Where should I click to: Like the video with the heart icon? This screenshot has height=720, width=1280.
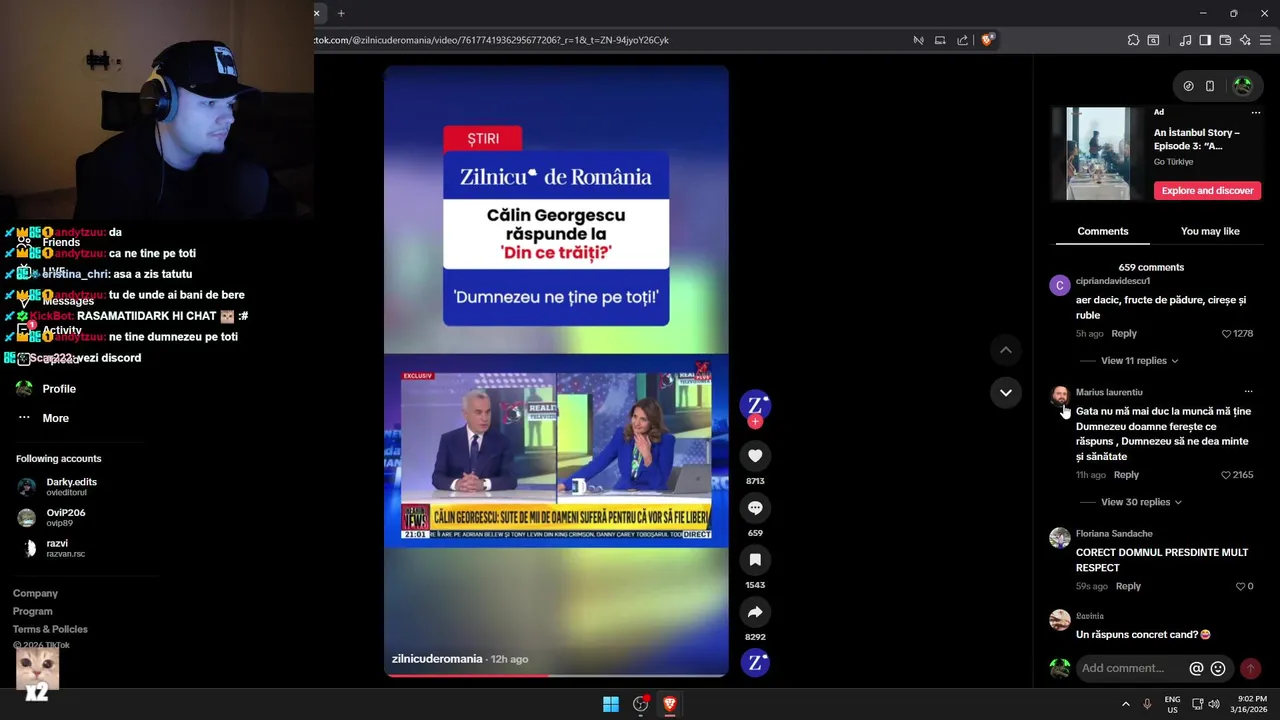755,456
